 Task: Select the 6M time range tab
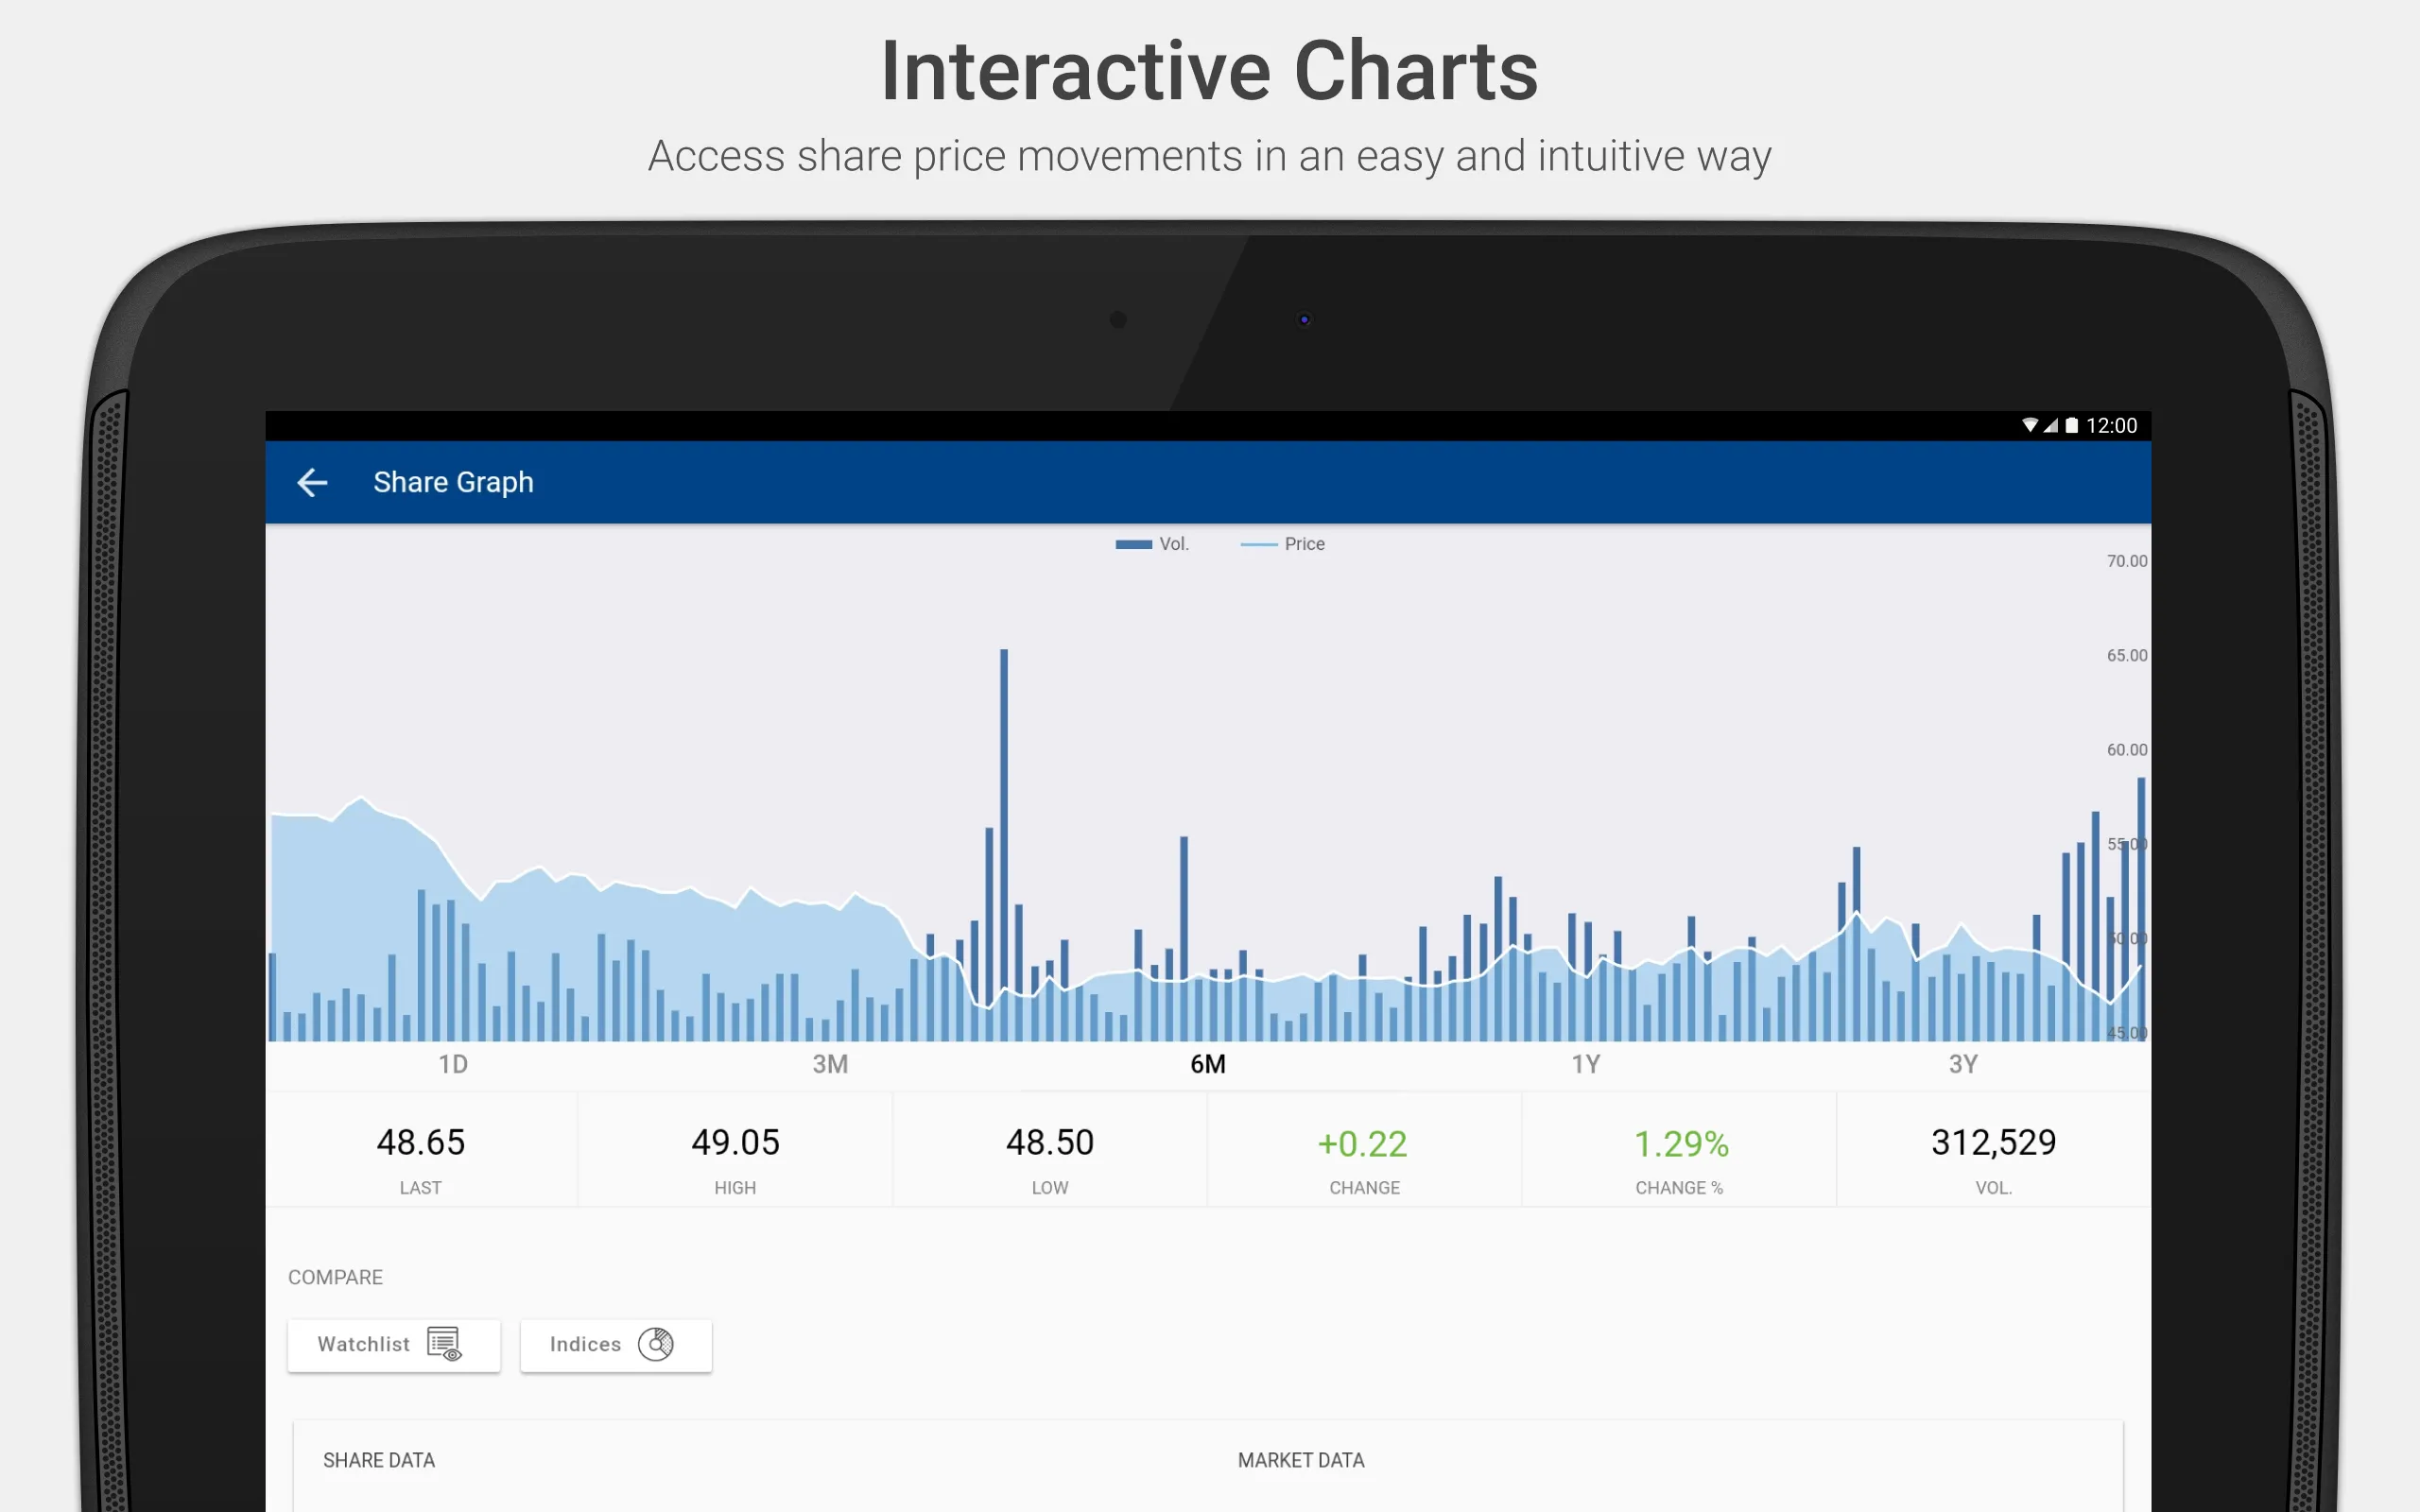1208,1064
